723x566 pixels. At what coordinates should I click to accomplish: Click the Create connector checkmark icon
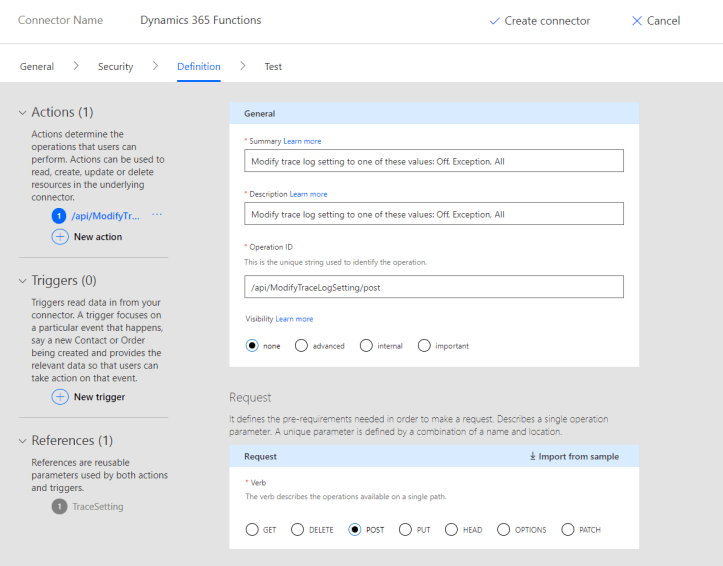[x=494, y=21]
